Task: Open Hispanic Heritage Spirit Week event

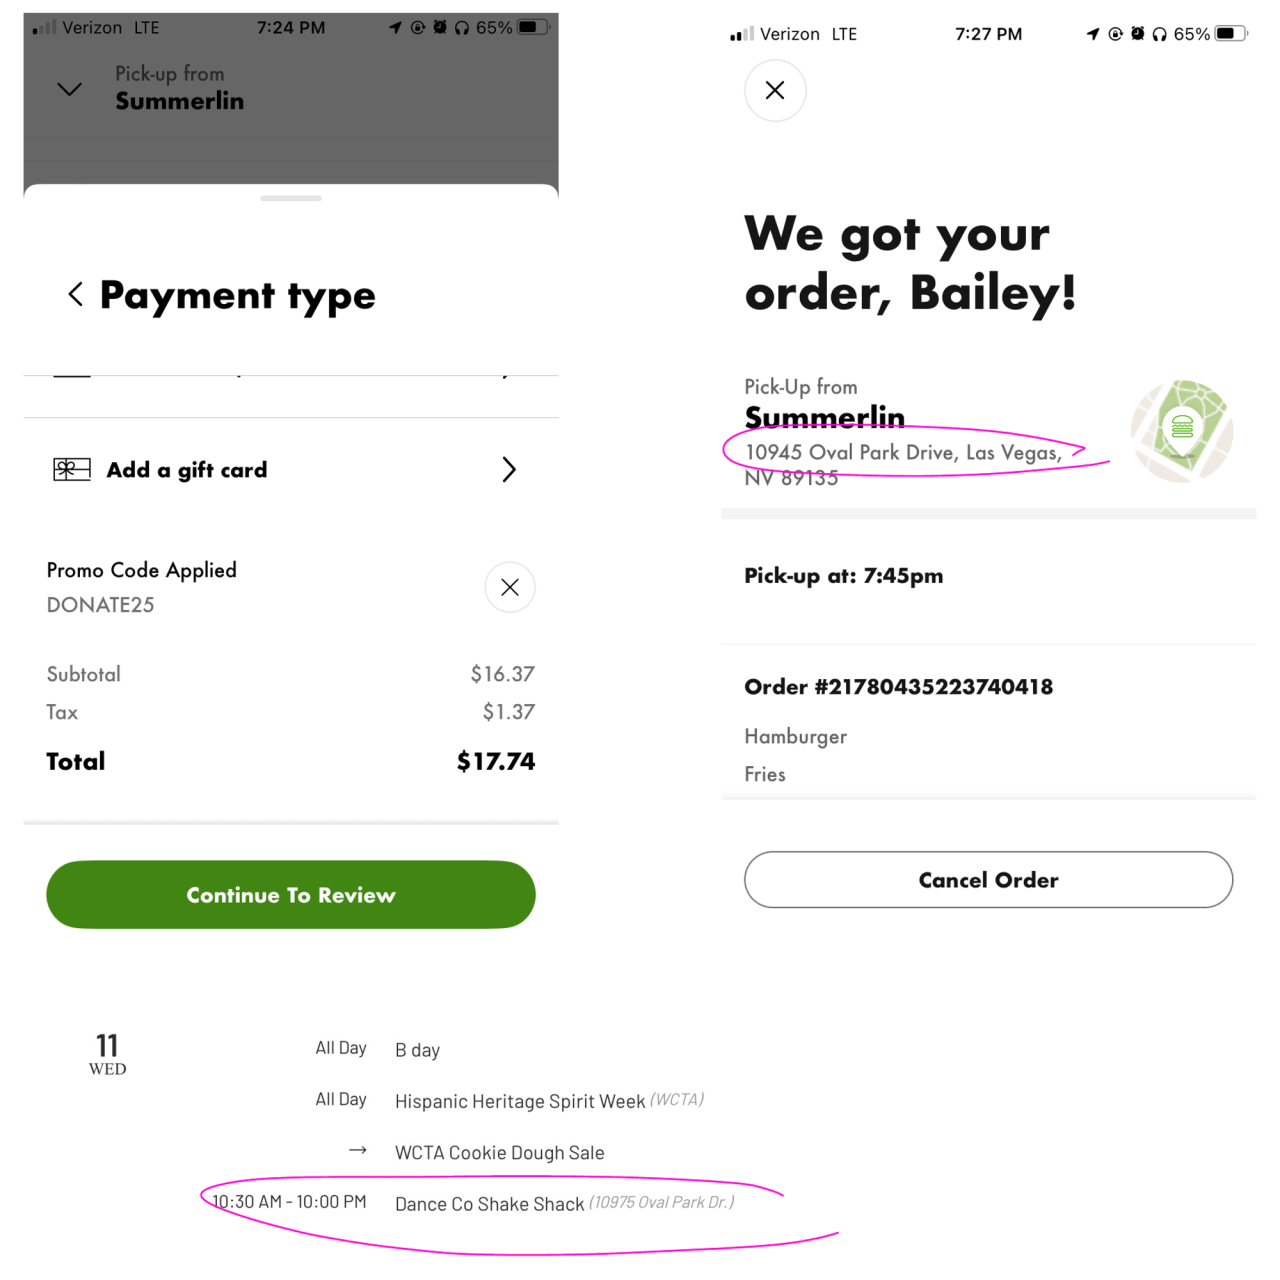Action: pyautogui.click(x=519, y=1101)
